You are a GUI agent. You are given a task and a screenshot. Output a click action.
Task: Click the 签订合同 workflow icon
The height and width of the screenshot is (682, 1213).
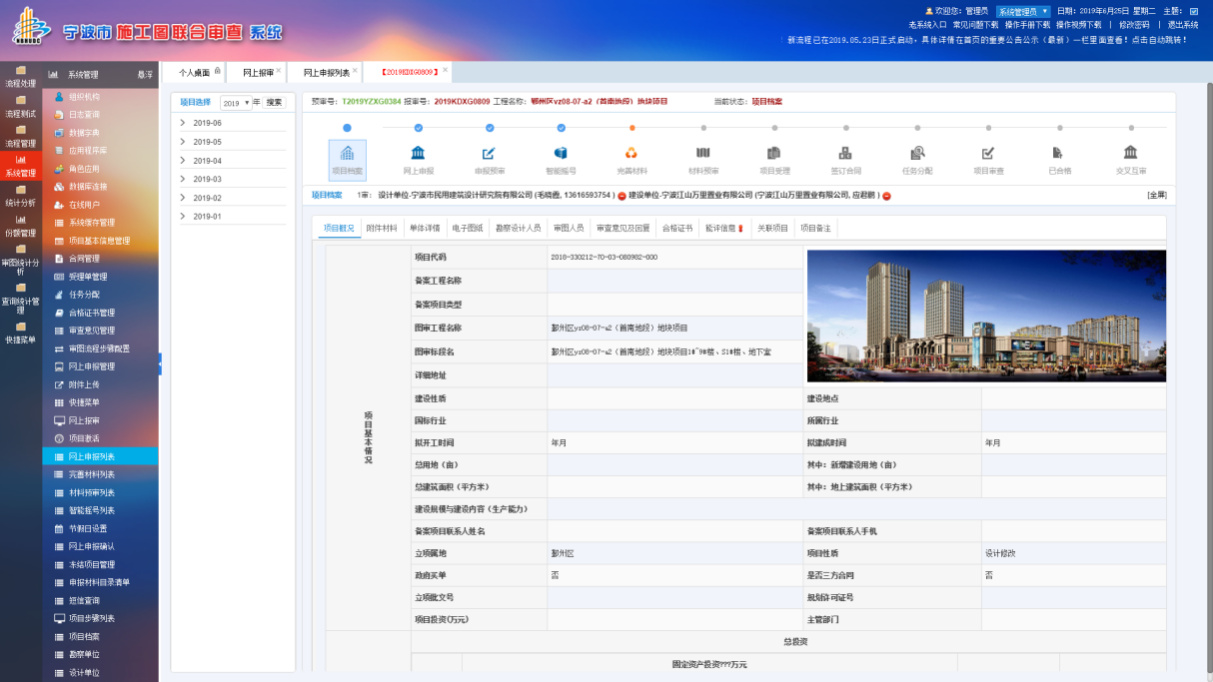pos(845,153)
